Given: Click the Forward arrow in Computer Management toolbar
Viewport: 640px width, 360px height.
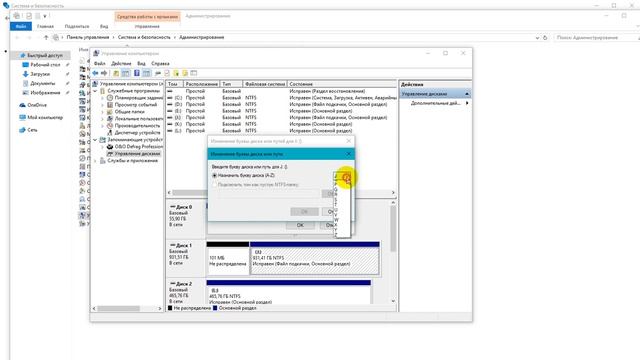Looking at the screenshot, I should tap(104, 73).
